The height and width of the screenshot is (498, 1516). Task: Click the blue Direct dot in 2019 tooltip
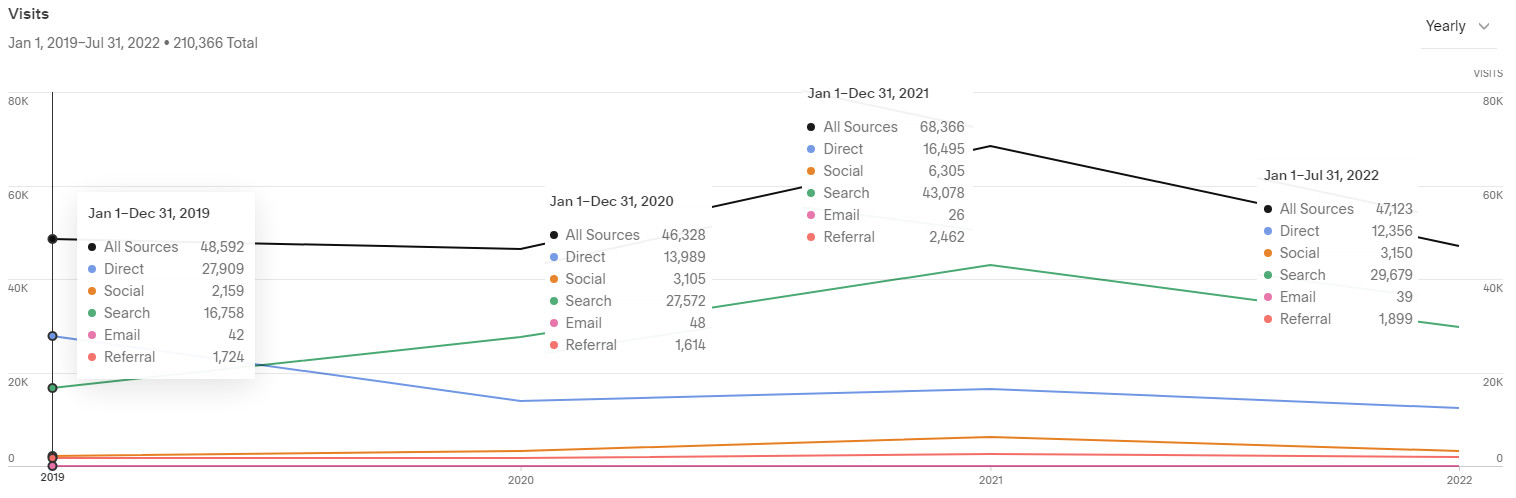93,269
